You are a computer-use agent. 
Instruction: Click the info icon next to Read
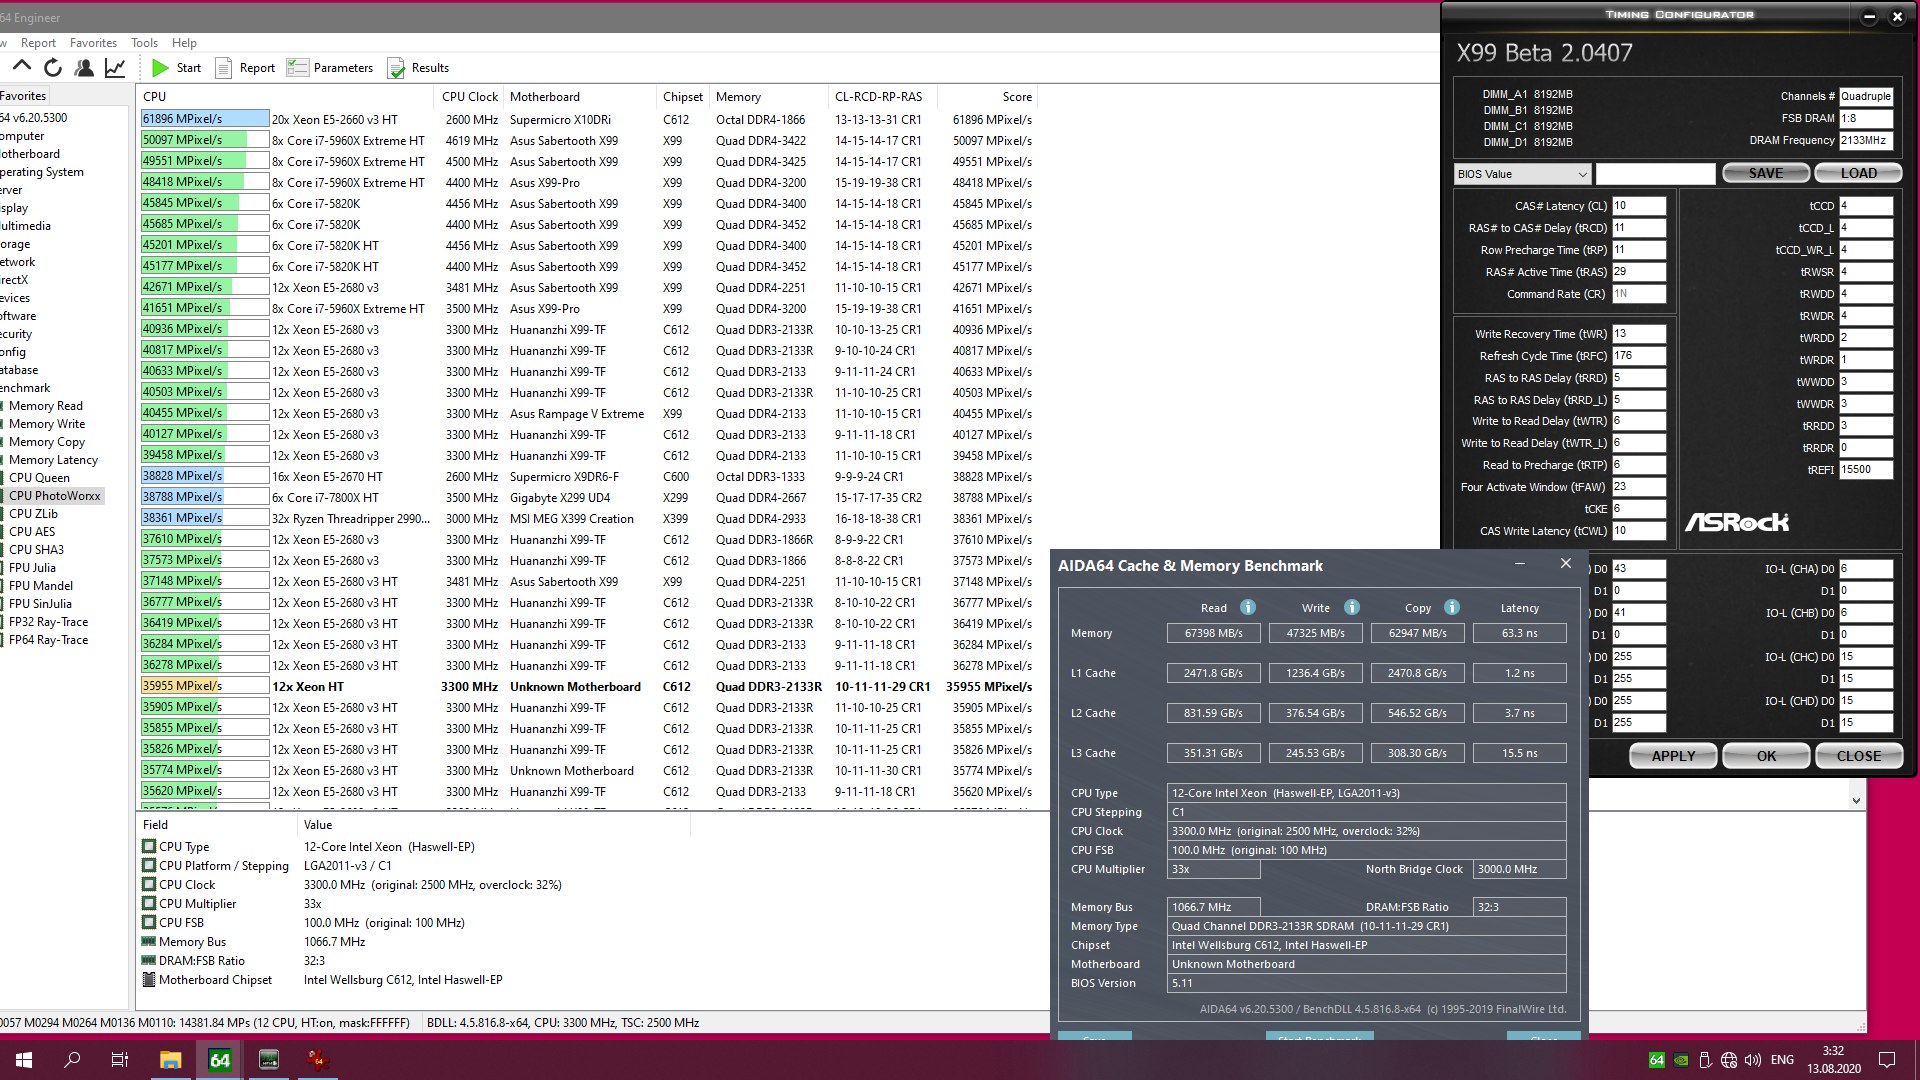(x=1247, y=607)
